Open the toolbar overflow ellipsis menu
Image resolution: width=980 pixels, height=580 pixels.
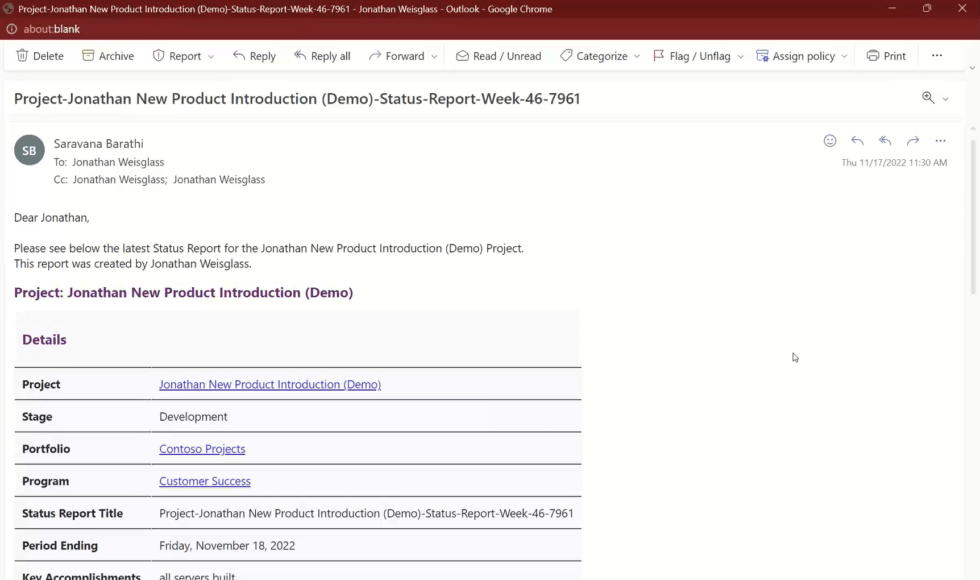pos(936,56)
